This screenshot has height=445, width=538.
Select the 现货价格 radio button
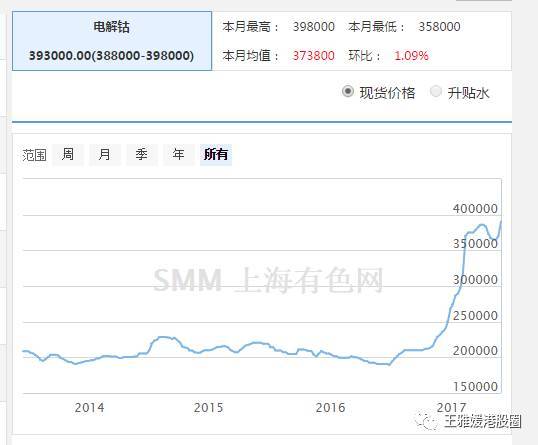click(x=348, y=92)
